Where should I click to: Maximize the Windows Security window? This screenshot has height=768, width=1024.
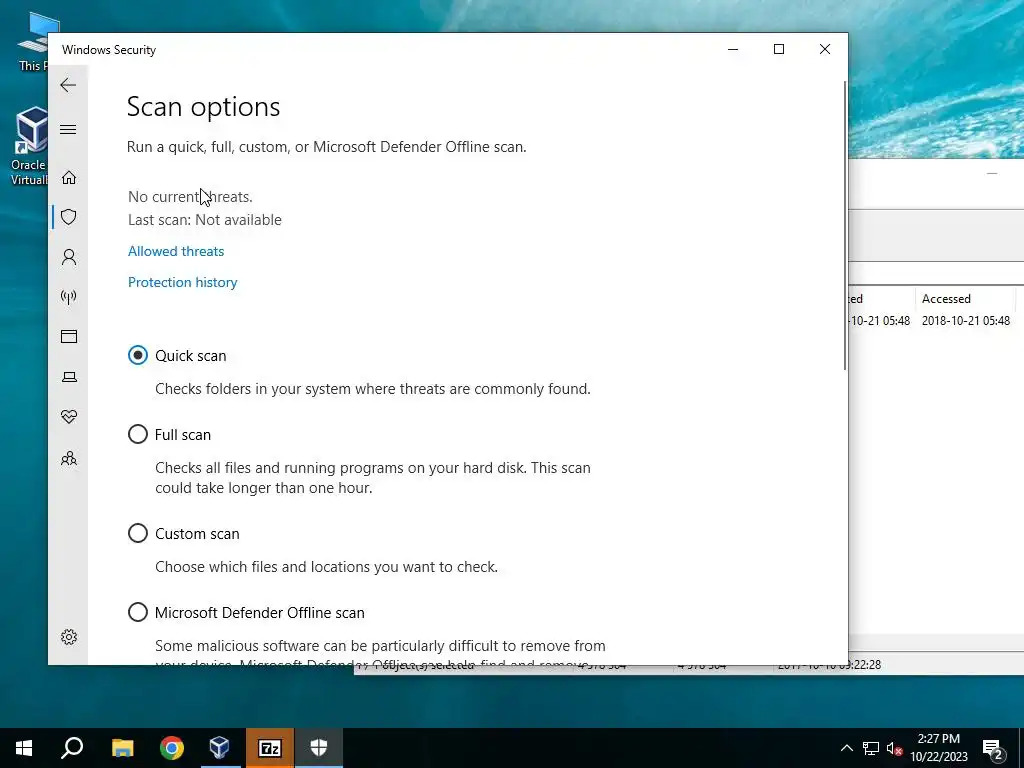point(778,49)
